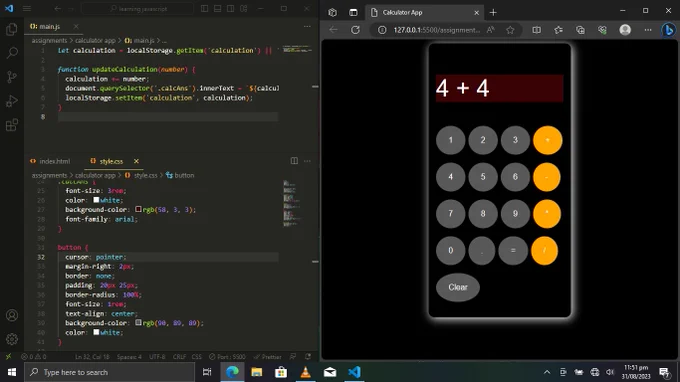Click calculator button 5

click(483, 177)
